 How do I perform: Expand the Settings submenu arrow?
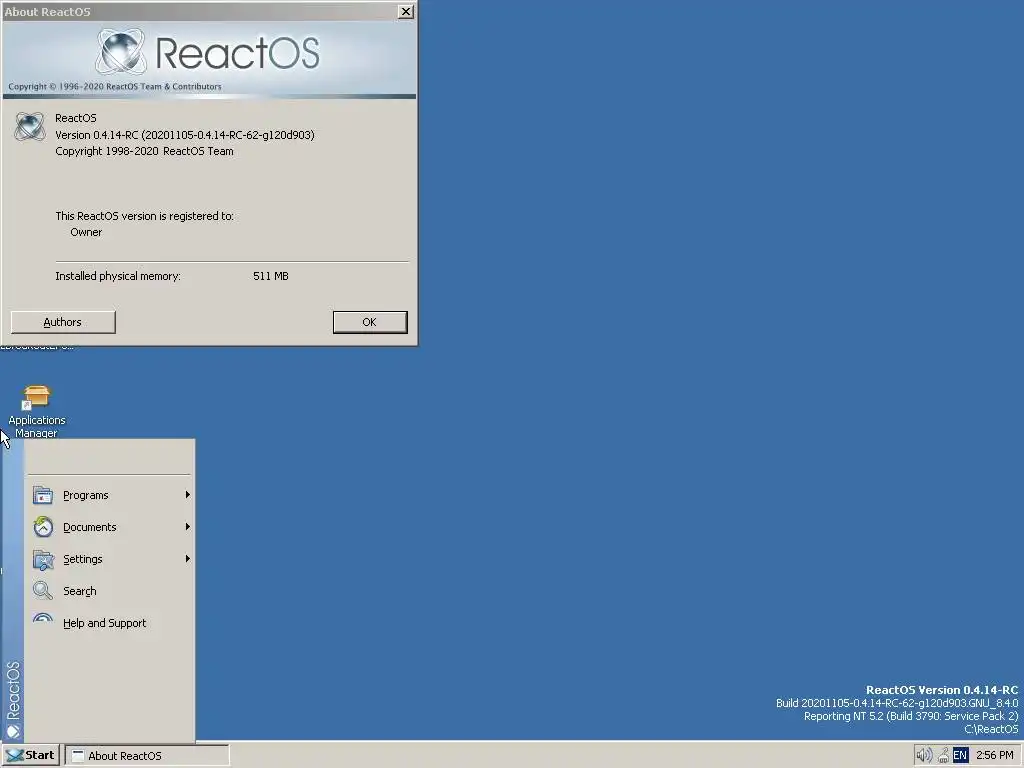[x=187, y=559]
